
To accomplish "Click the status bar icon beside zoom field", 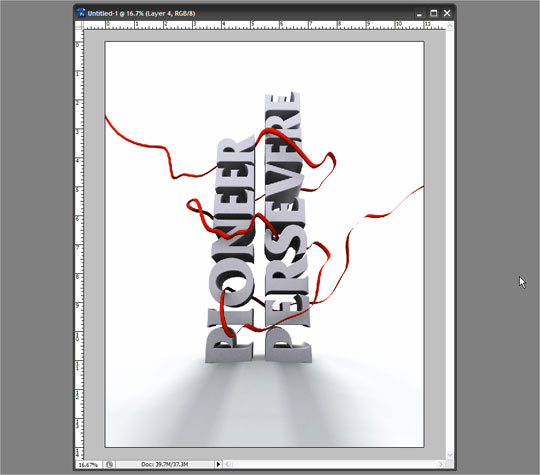I will [x=110, y=465].
